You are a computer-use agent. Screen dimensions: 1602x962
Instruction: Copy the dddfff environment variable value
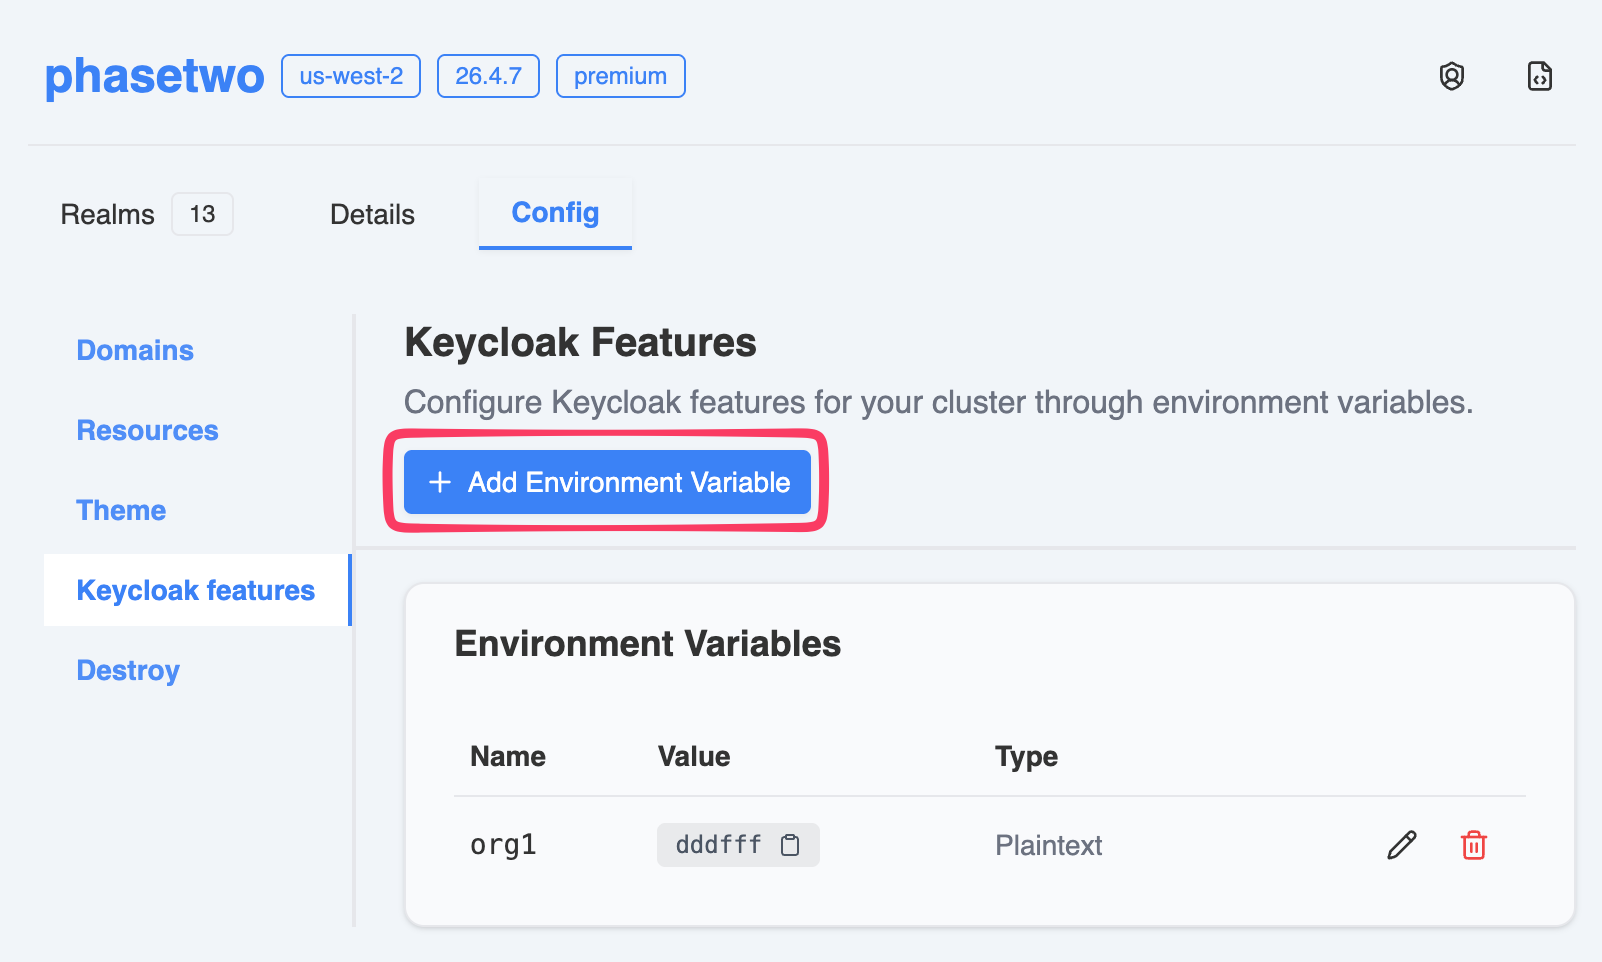coord(791,844)
